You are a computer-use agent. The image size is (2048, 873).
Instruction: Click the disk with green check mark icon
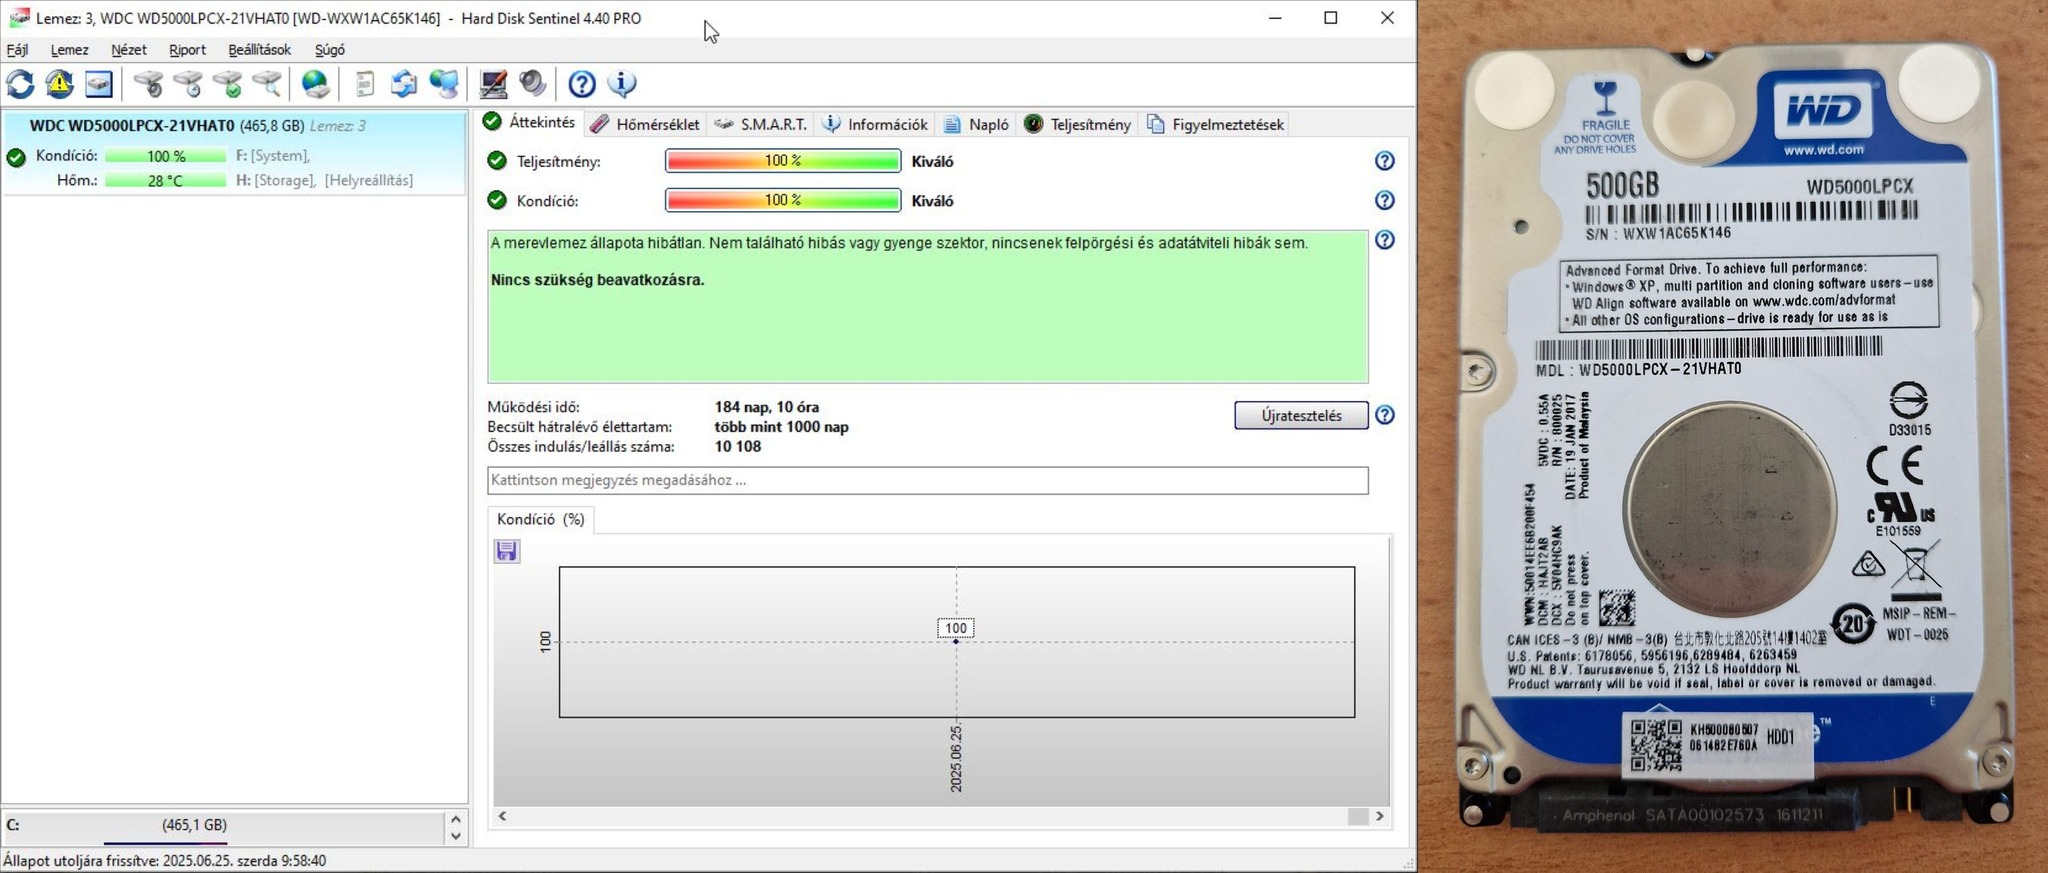[x=228, y=84]
